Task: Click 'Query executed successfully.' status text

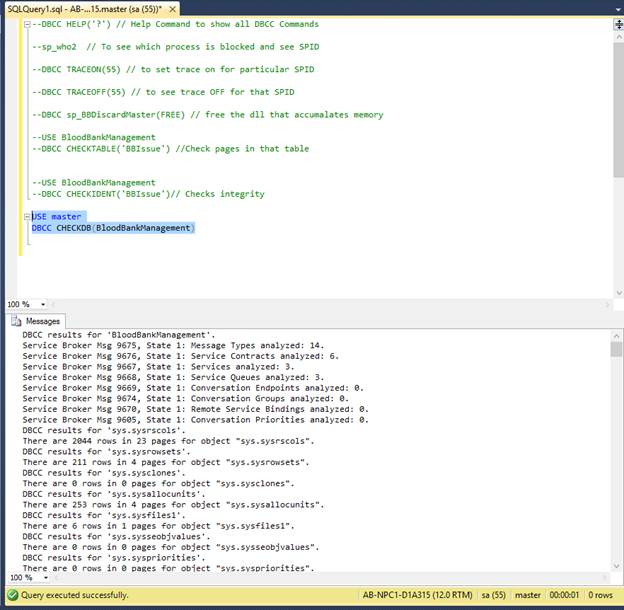Action: coord(74,595)
